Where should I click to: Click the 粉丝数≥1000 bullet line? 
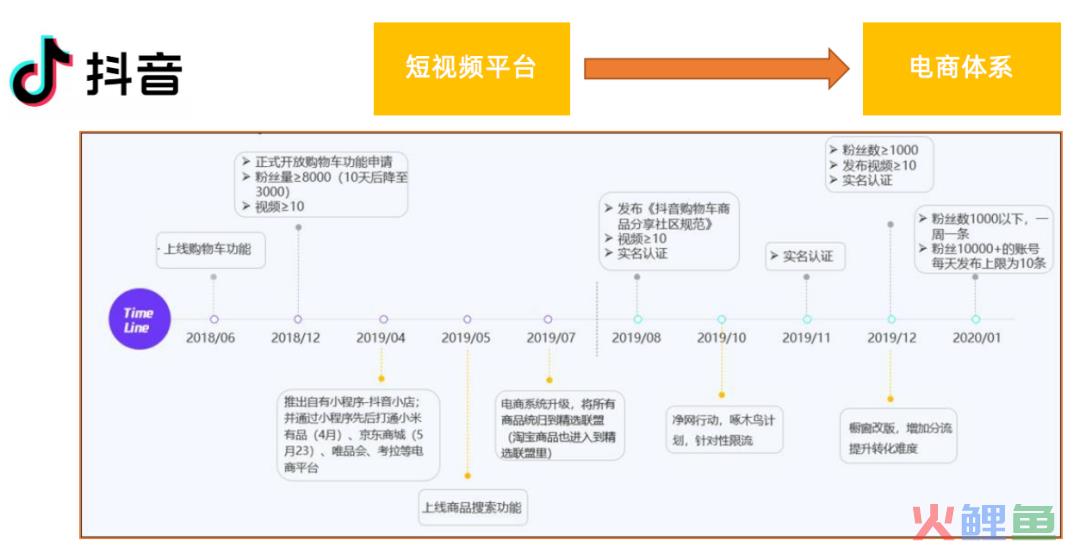tap(873, 150)
